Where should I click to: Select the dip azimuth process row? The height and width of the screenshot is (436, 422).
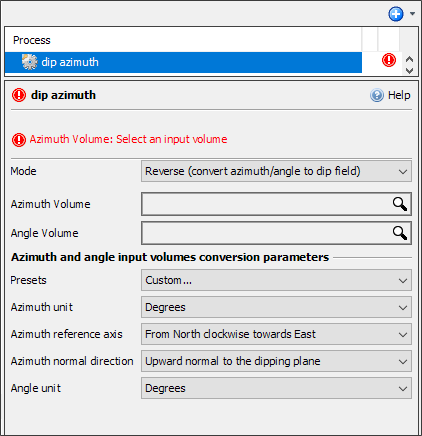coord(183,62)
